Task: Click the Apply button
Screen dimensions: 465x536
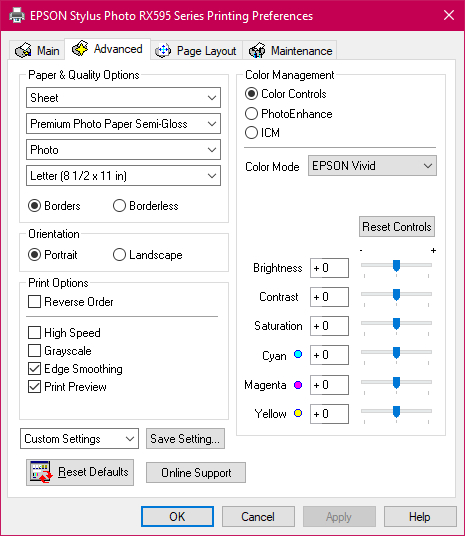Action: click(339, 517)
